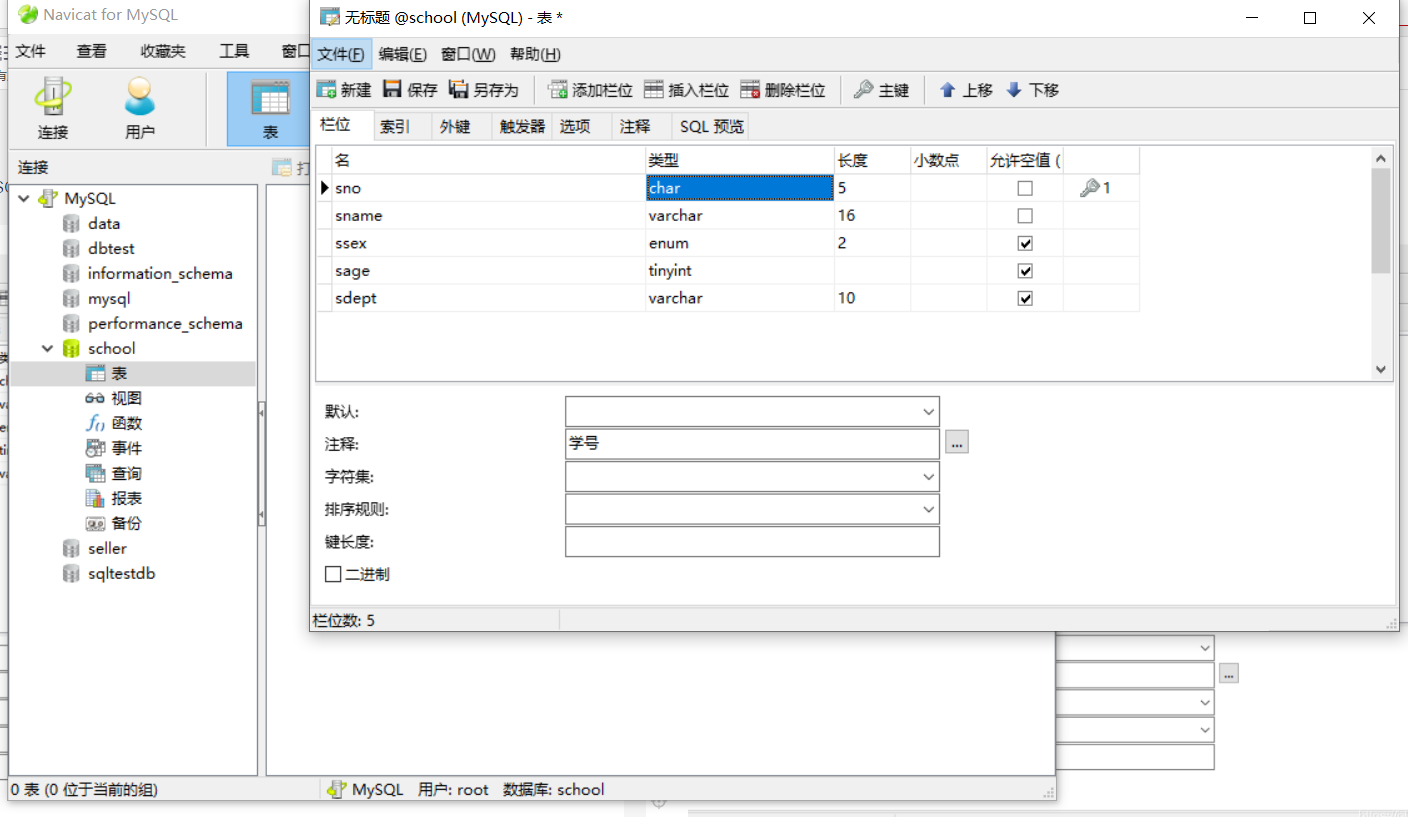The image size is (1408, 817).
Task: Enable the 二进制 binary checkbox
Action: click(x=333, y=574)
